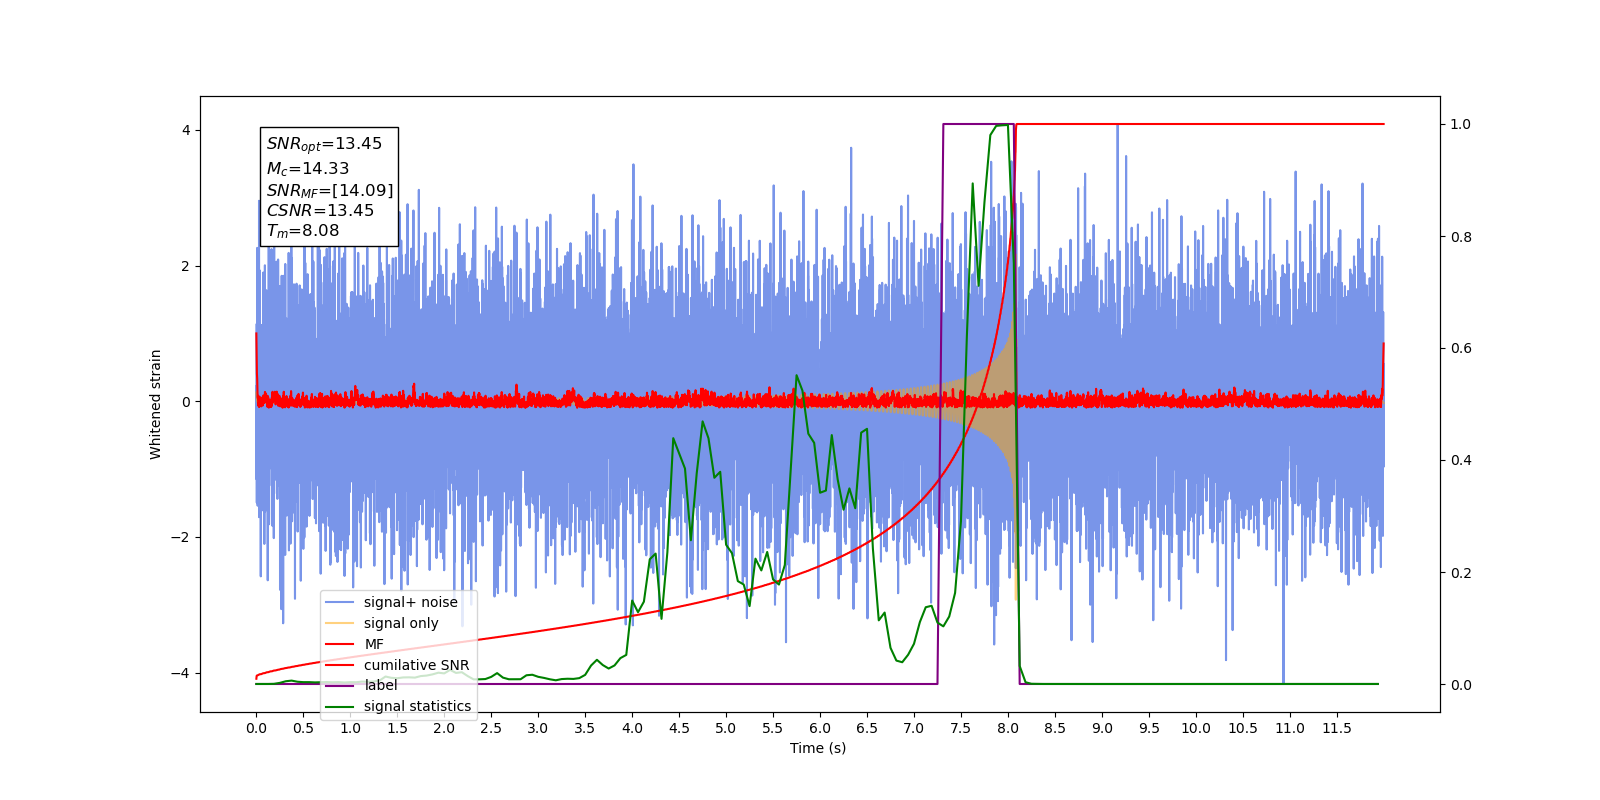
Task: Click left y-axis tick label −4
Action: click(181, 673)
